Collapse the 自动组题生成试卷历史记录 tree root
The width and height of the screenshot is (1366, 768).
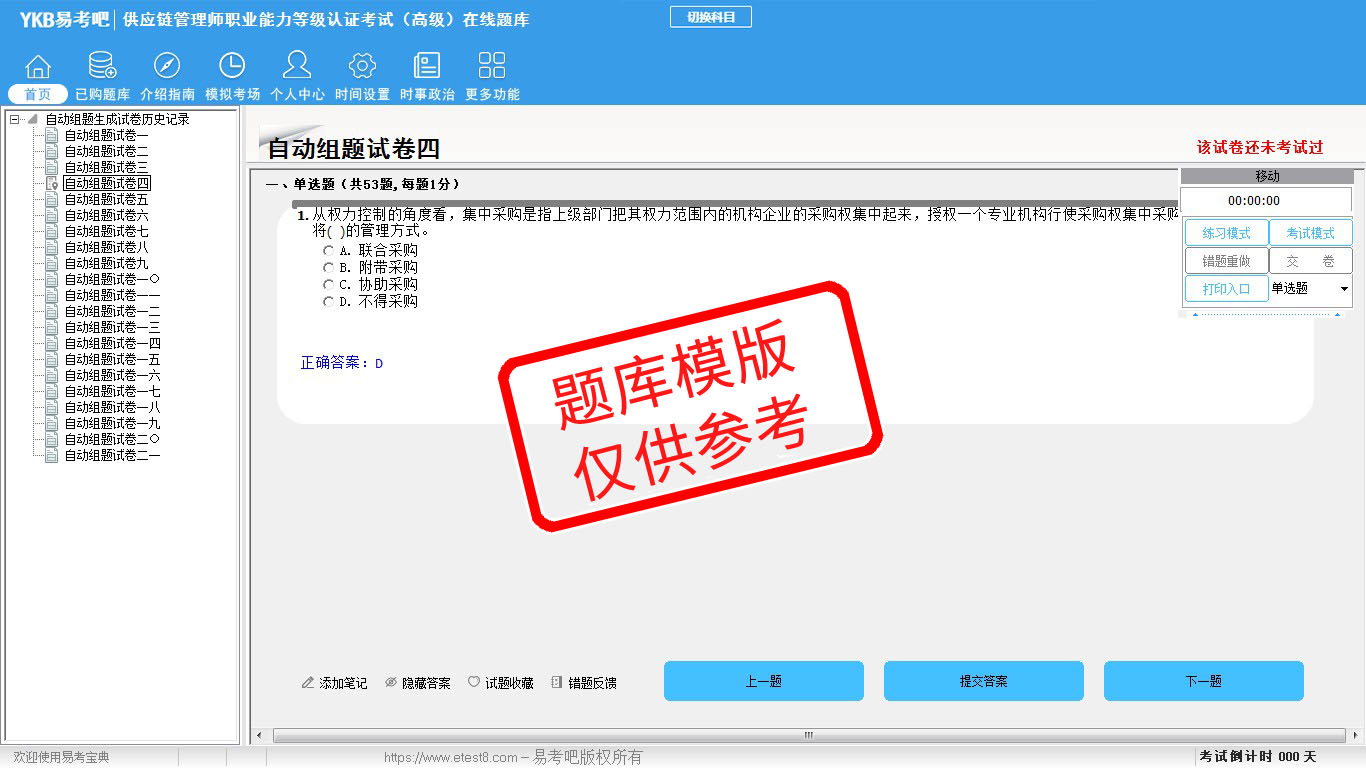tap(14, 119)
